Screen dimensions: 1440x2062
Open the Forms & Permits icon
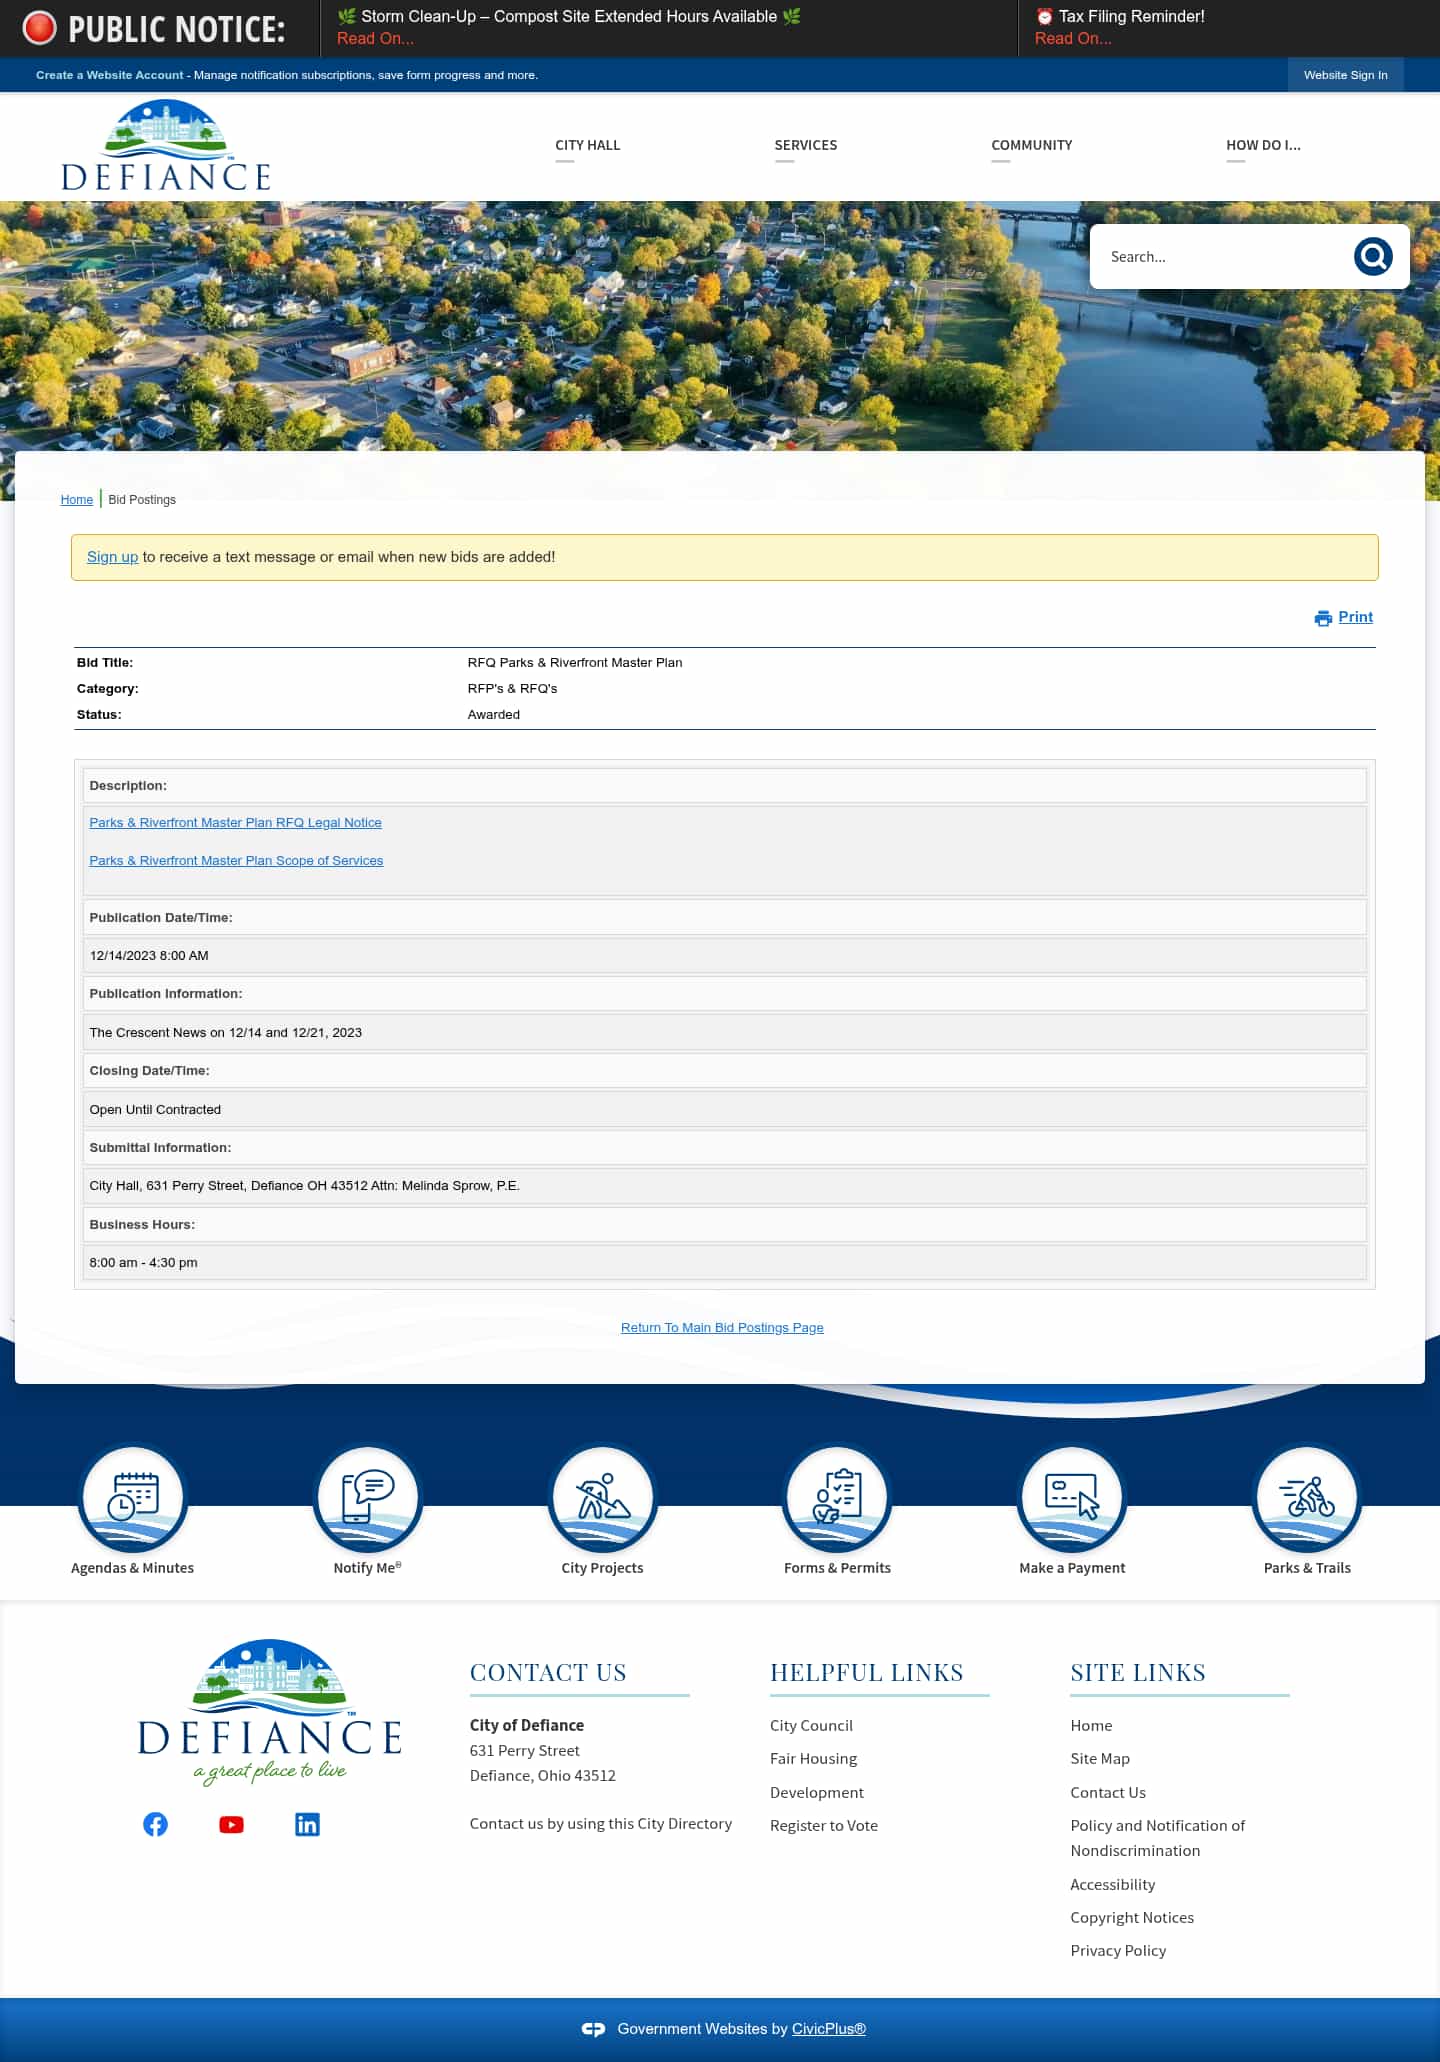coord(837,1498)
